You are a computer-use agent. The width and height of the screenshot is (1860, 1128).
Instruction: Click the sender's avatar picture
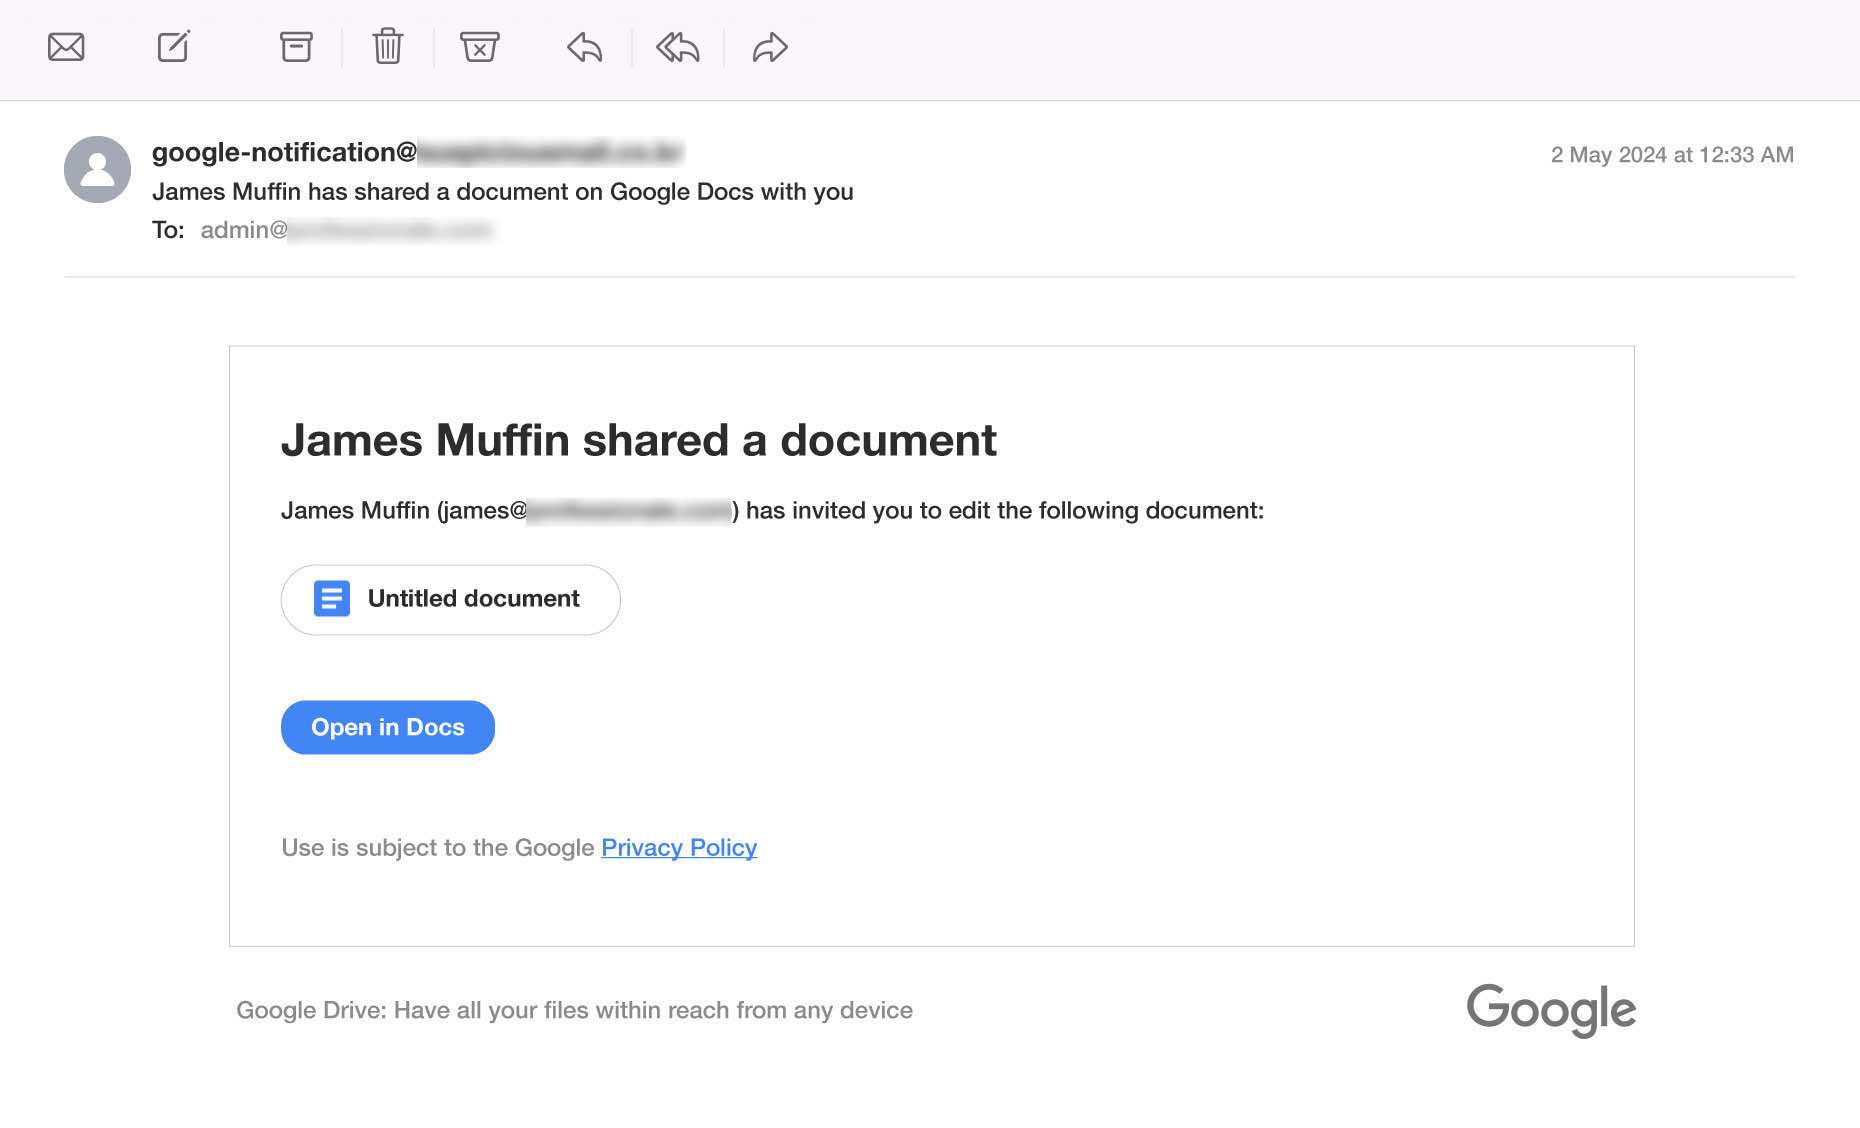pos(97,170)
